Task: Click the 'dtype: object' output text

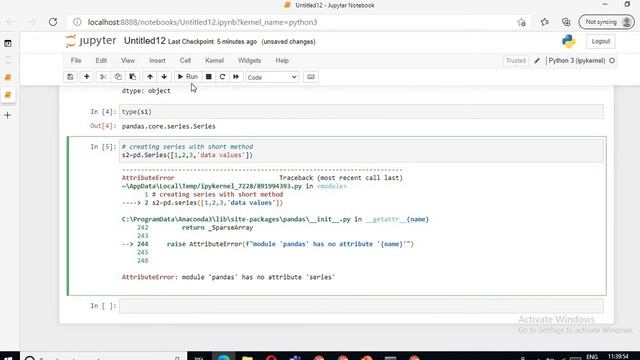Action: tap(146, 91)
